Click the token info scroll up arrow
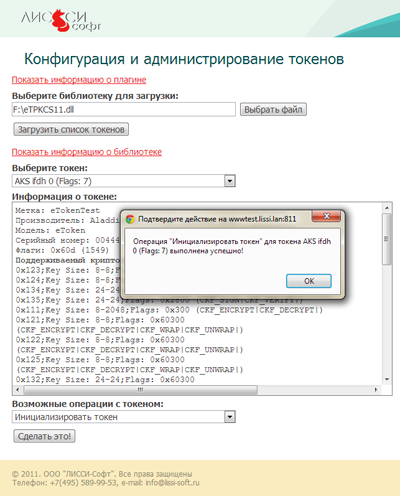Screen dimensions: 400x496 pyautogui.click(x=387, y=208)
